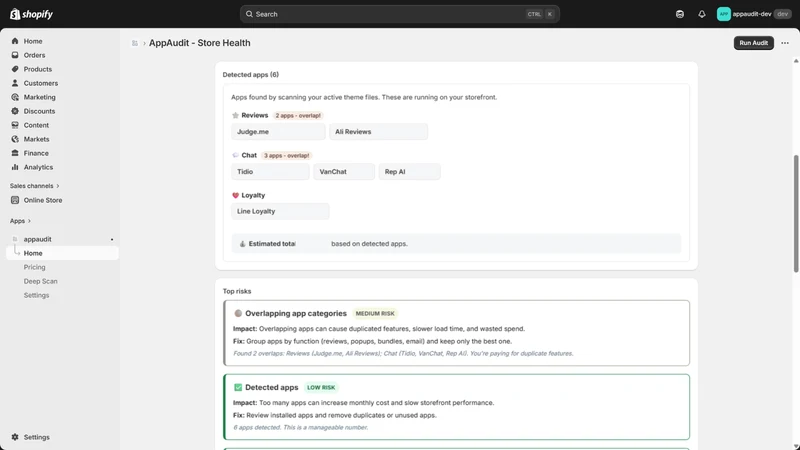
Task: Click the '3 apps - overlap!' badge
Action: click(286, 155)
